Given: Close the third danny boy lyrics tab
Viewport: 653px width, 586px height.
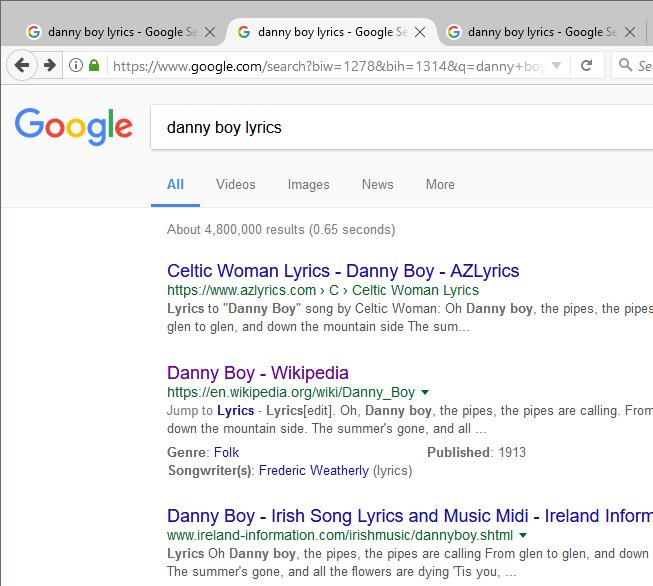Looking at the screenshot, I should coord(630,32).
